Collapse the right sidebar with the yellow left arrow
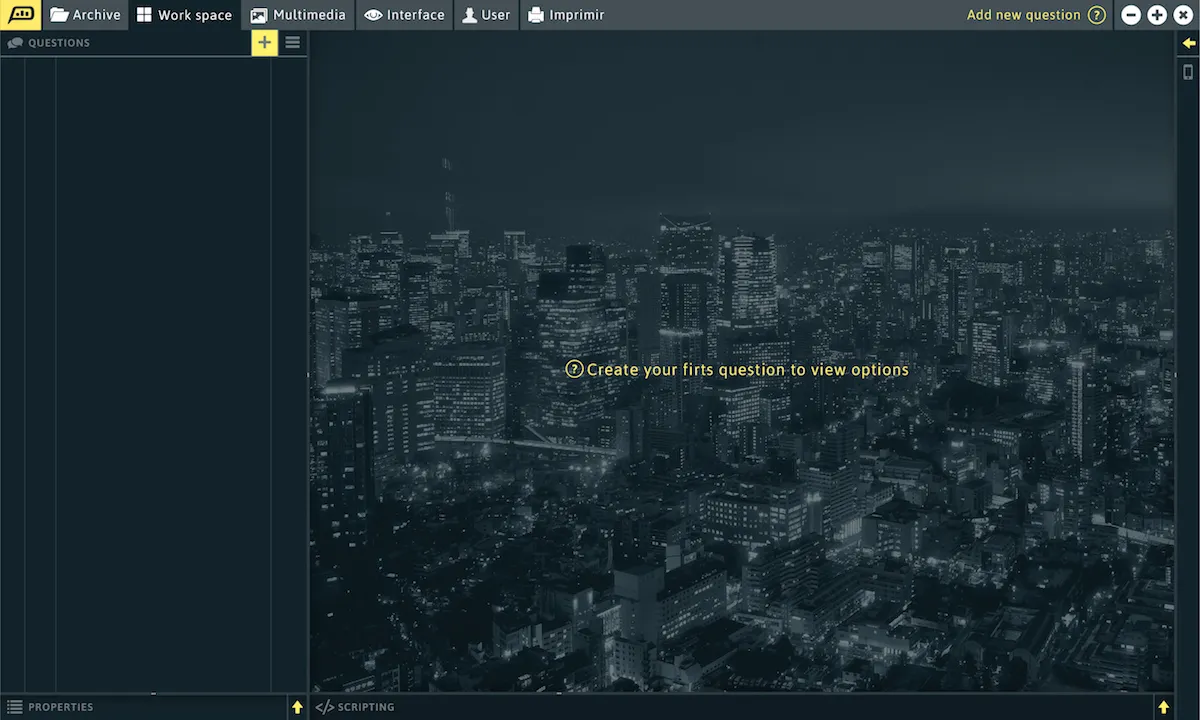 (1188, 43)
